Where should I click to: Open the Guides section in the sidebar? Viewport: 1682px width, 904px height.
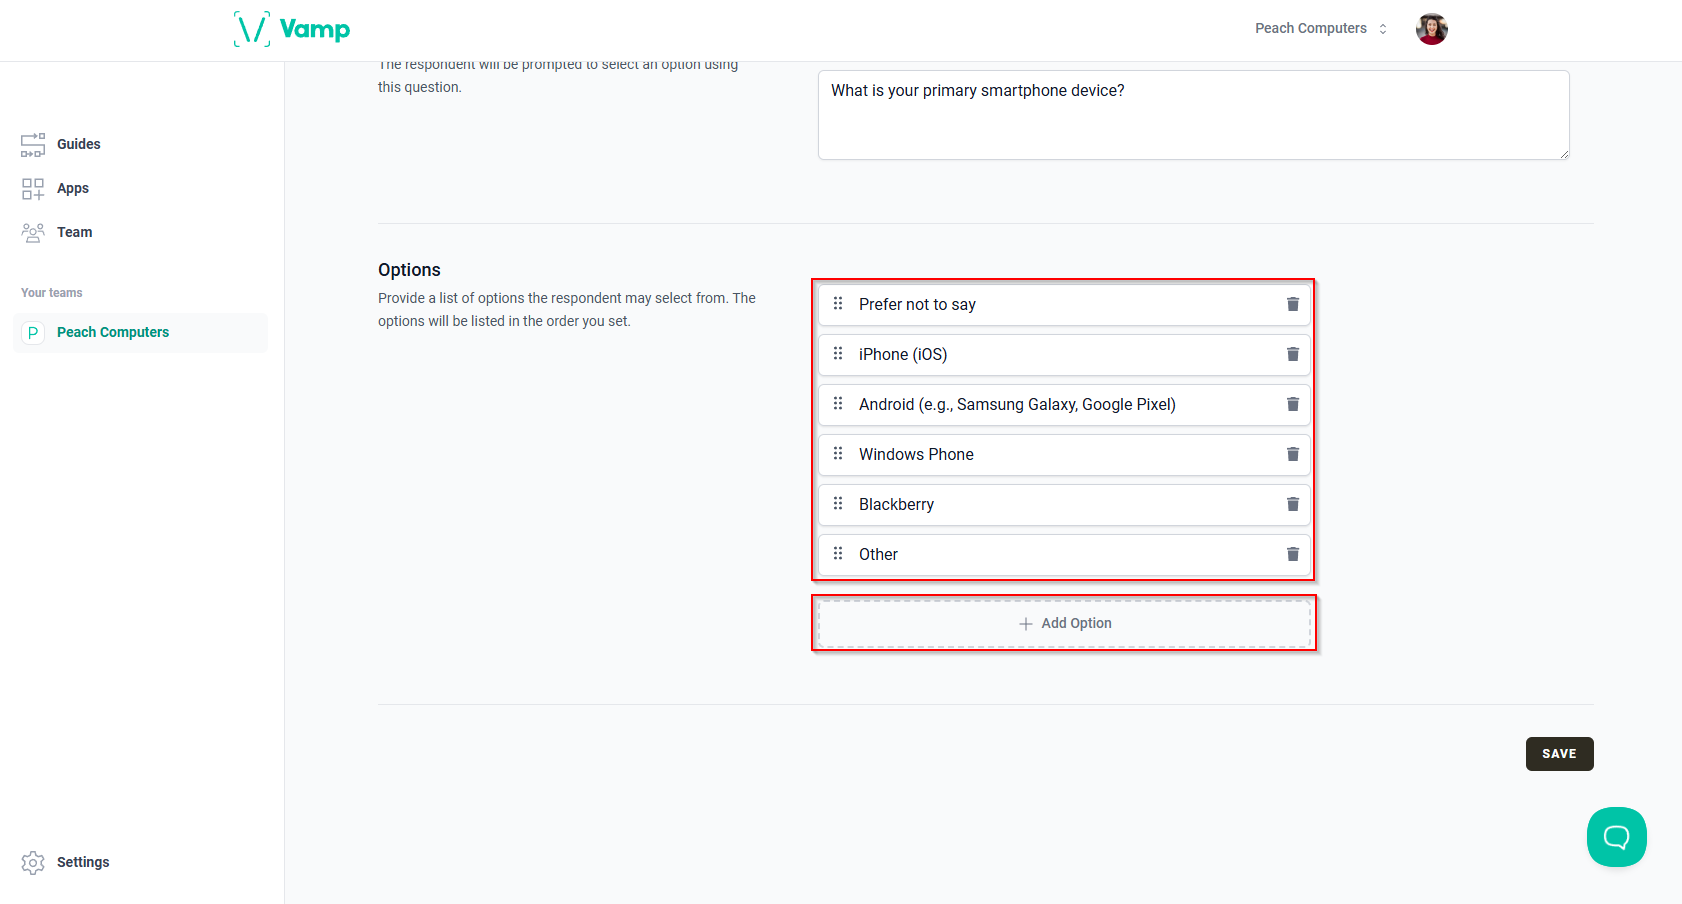coord(78,144)
